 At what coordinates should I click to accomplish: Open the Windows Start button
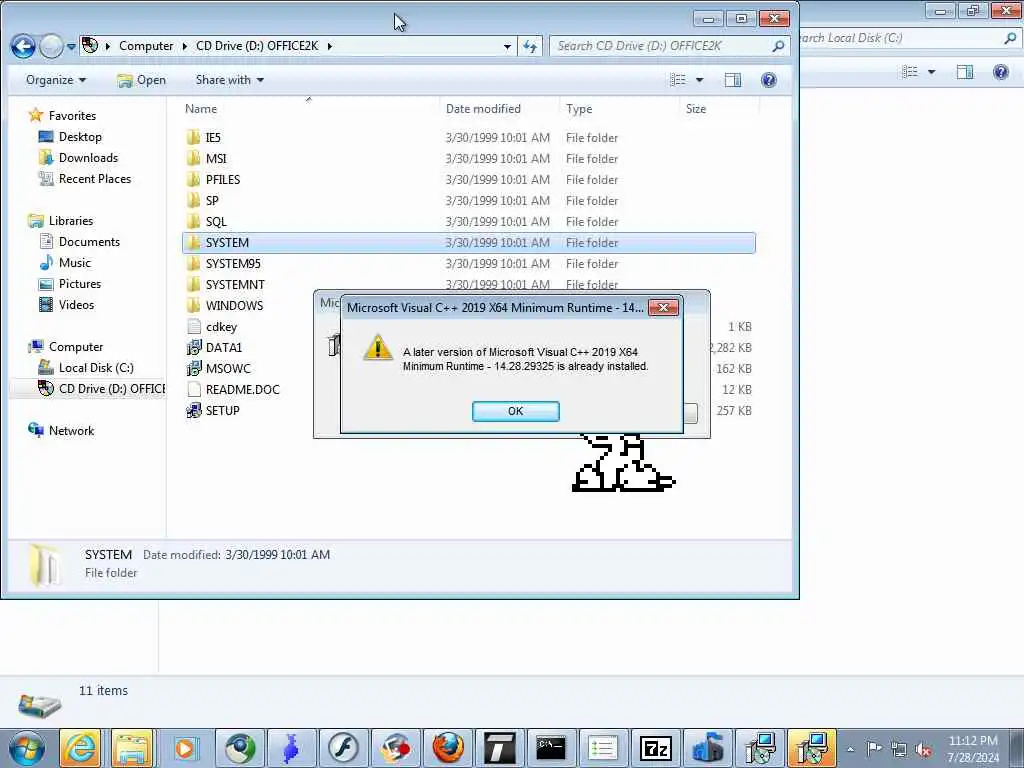[x=27, y=748]
